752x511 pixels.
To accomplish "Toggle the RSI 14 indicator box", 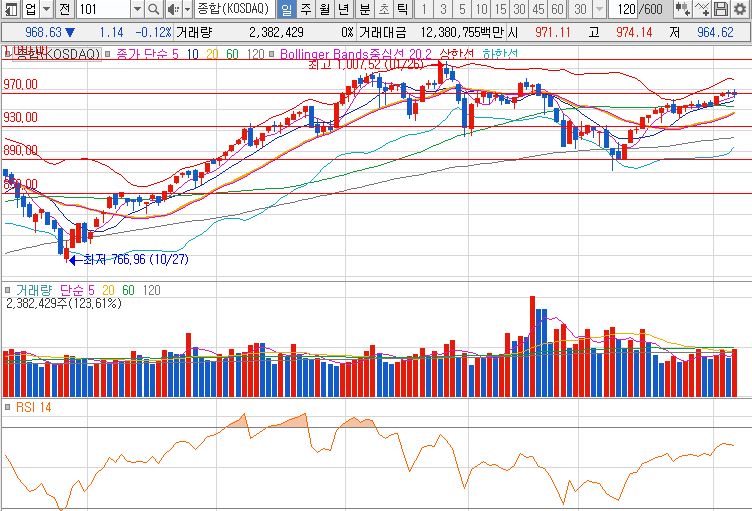I will (8, 407).
